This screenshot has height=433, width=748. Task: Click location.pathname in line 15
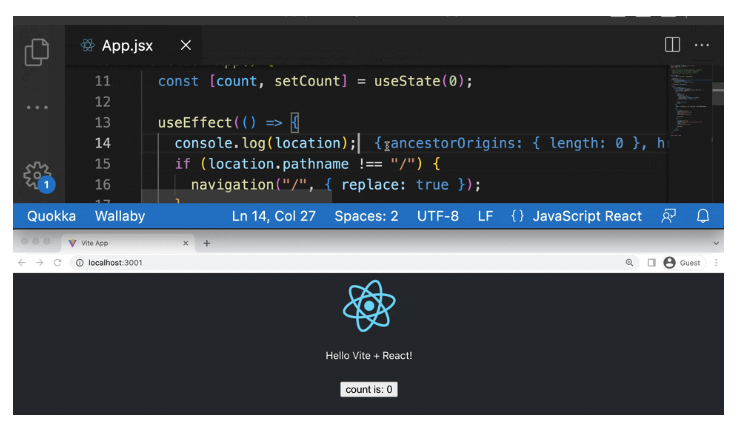279,164
